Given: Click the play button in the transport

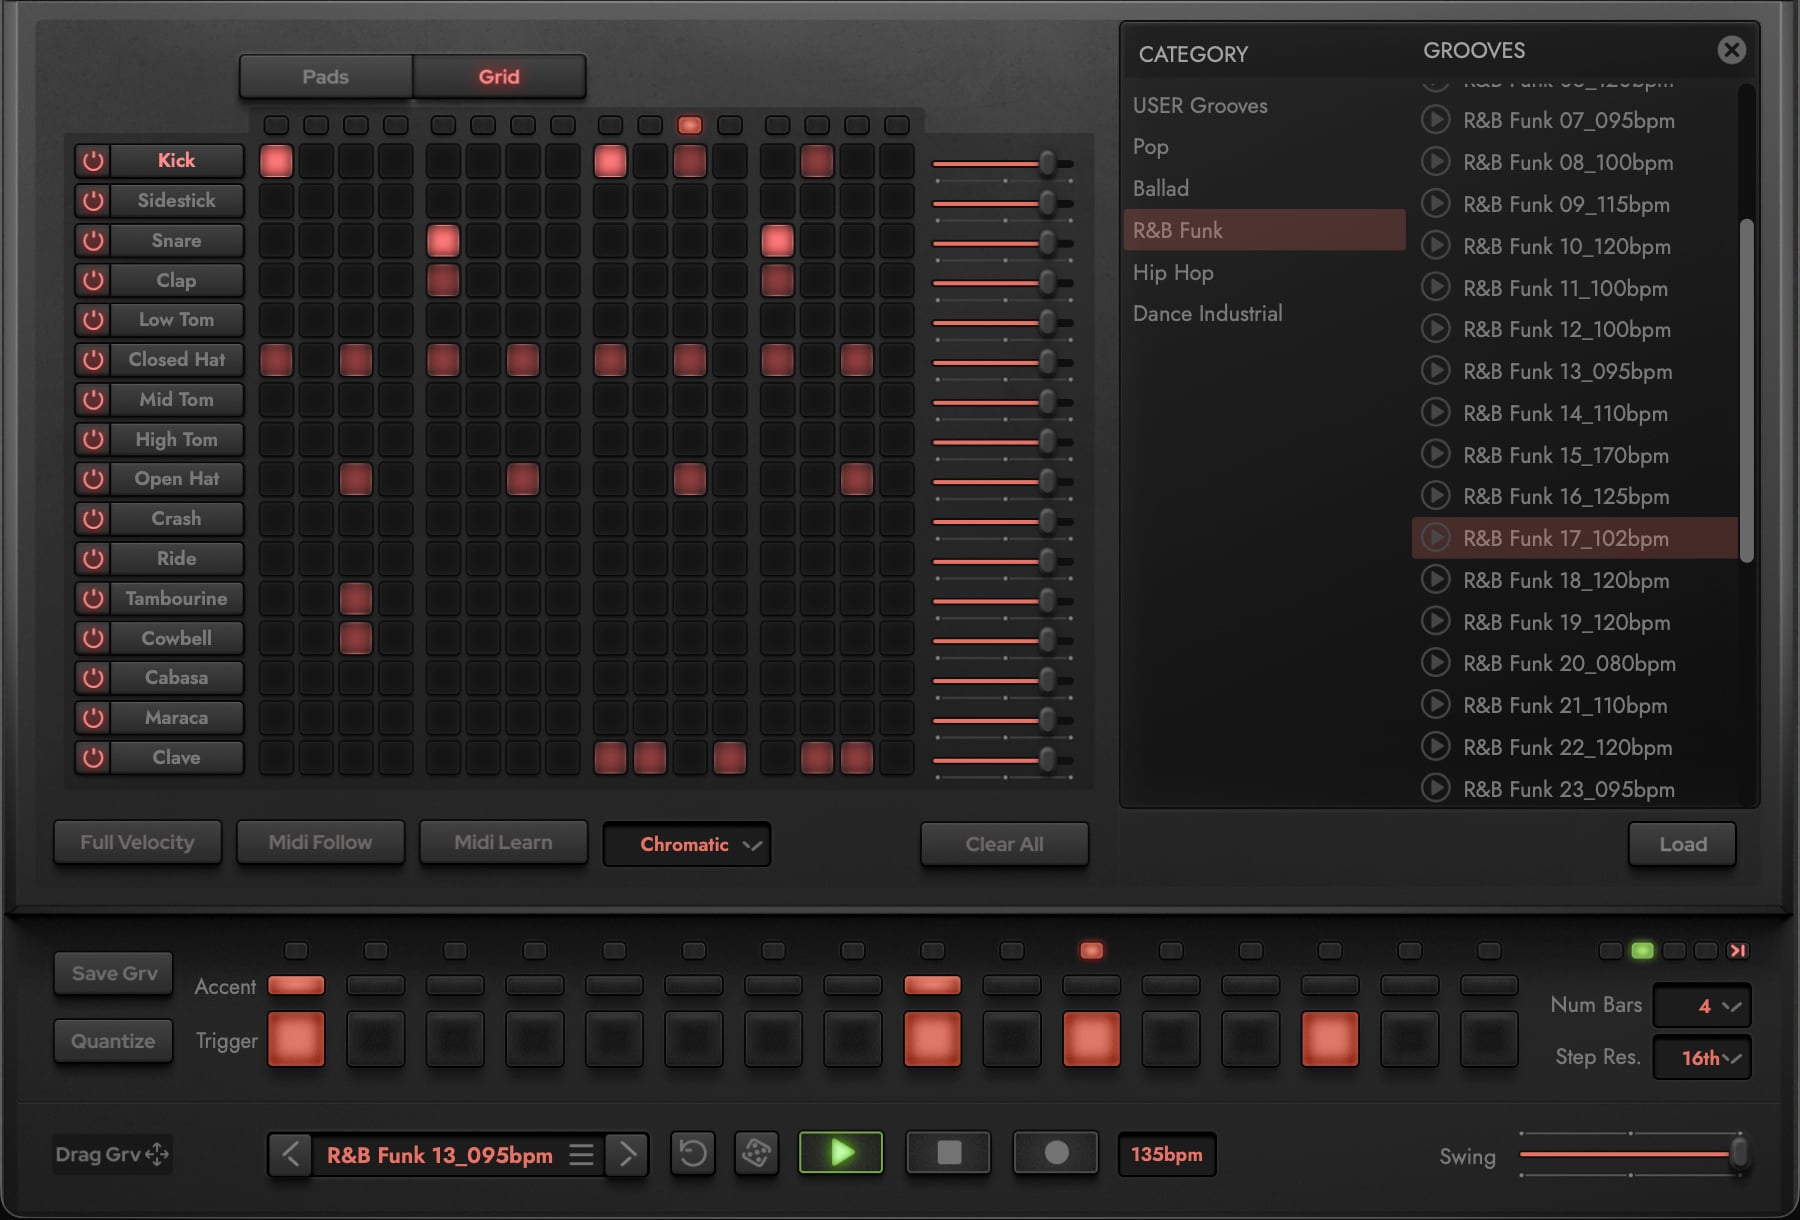Looking at the screenshot, I should (x=841, y=1153).
